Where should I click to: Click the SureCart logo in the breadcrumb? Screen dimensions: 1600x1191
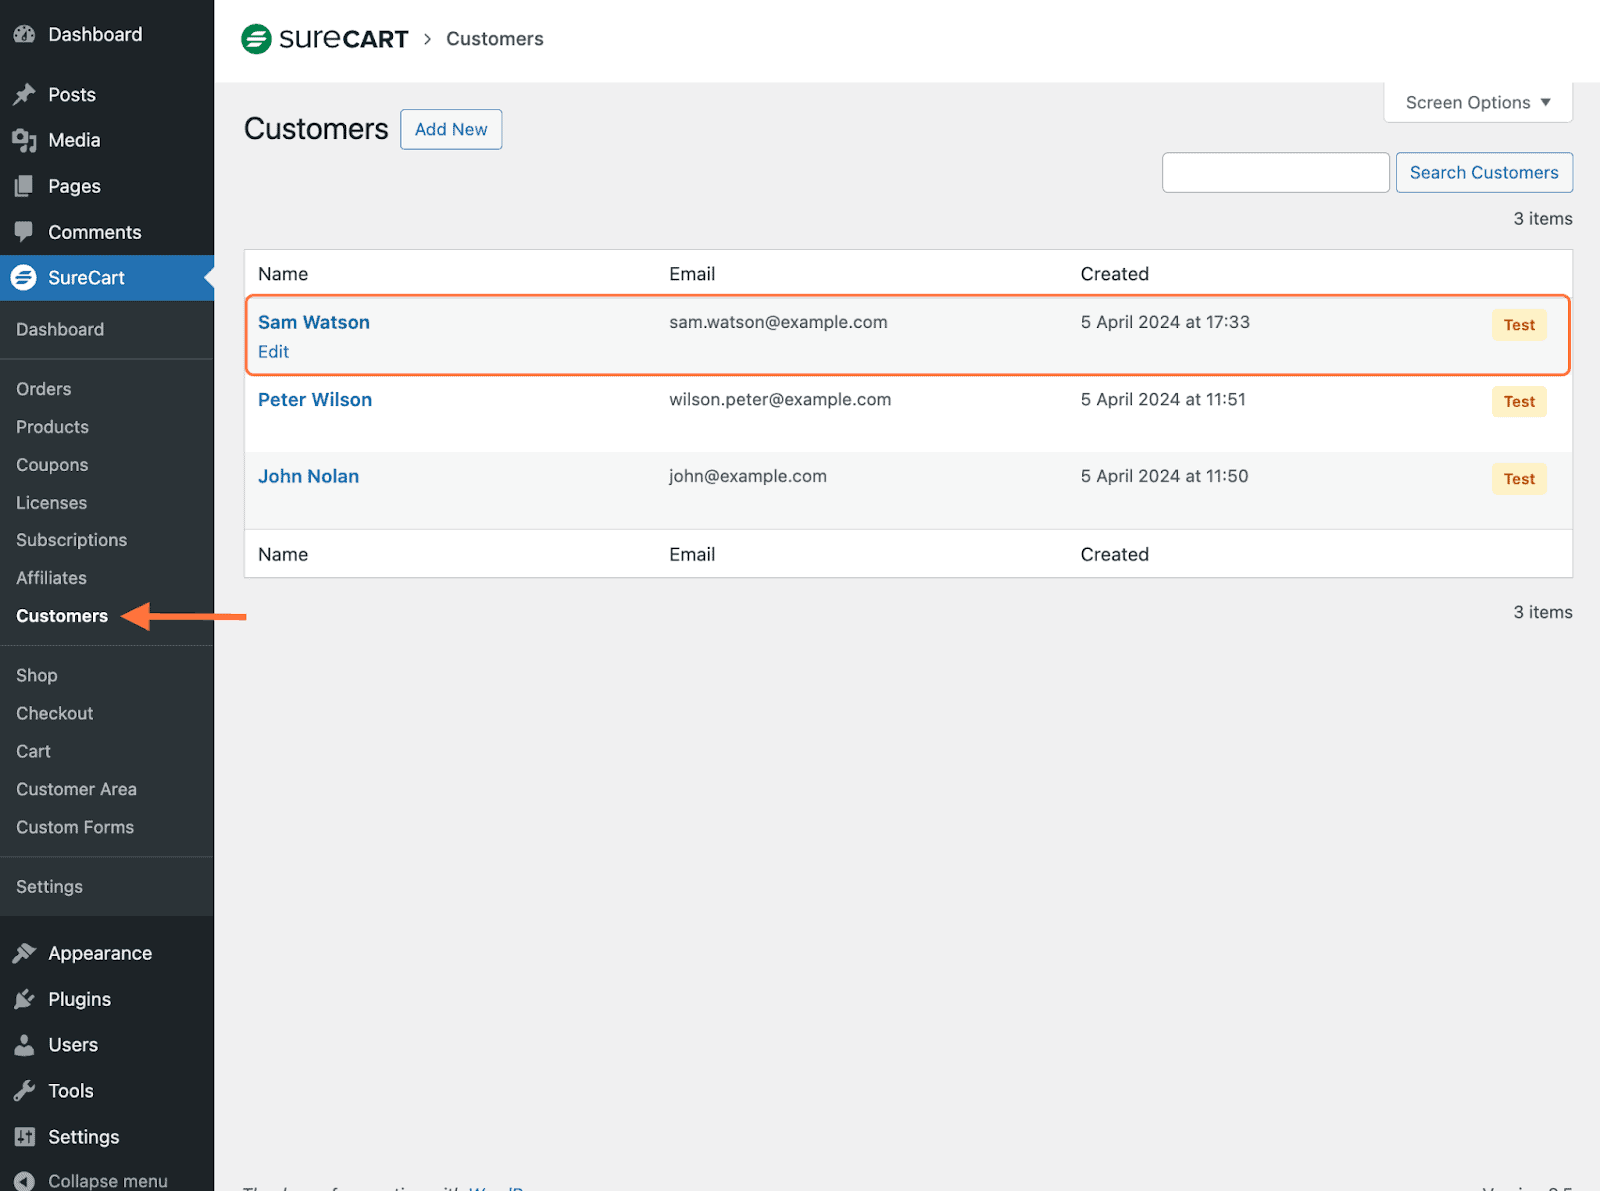tap(324, 38)
